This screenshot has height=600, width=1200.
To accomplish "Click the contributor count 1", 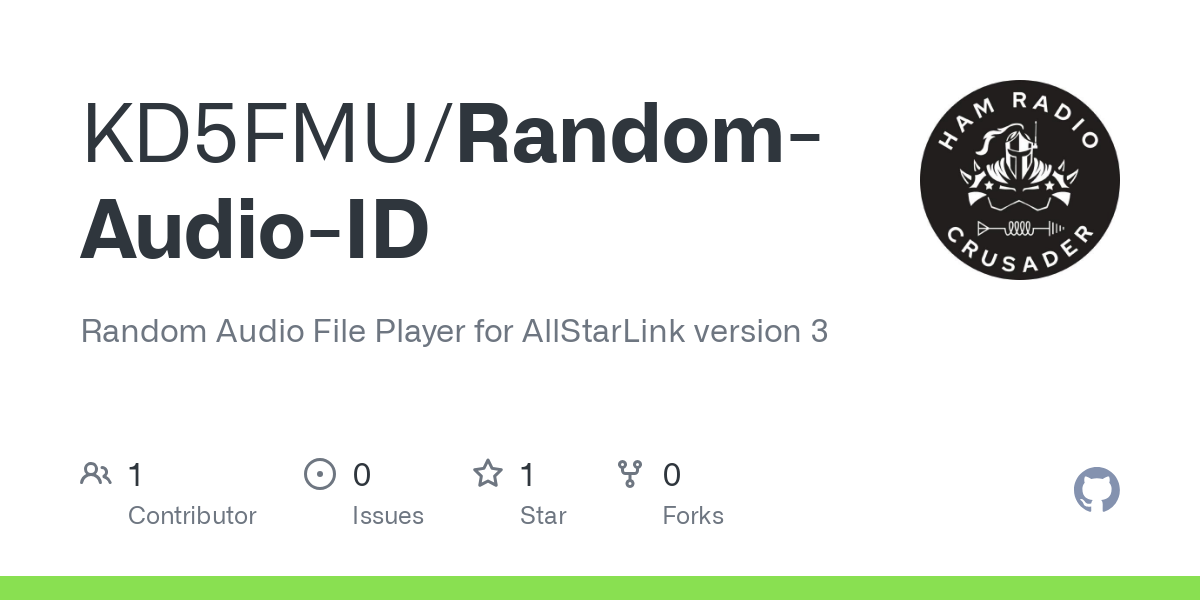I will pyautogui.click(x=136, y=475).
